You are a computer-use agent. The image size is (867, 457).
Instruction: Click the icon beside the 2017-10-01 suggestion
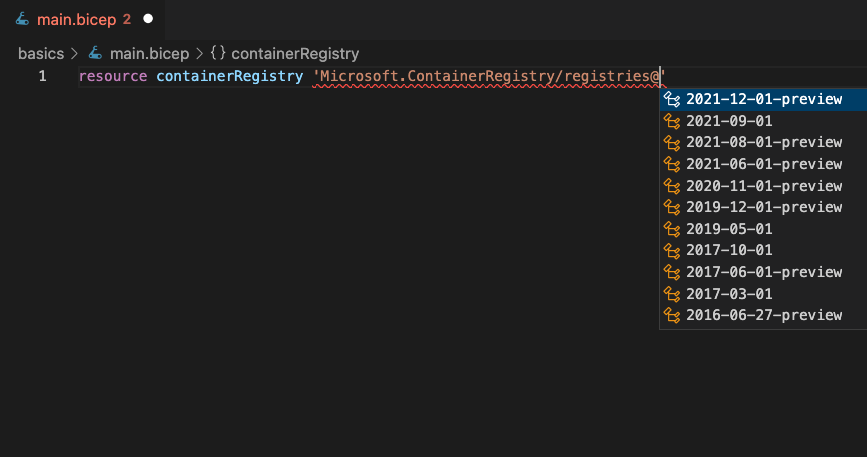click(673, 250)
